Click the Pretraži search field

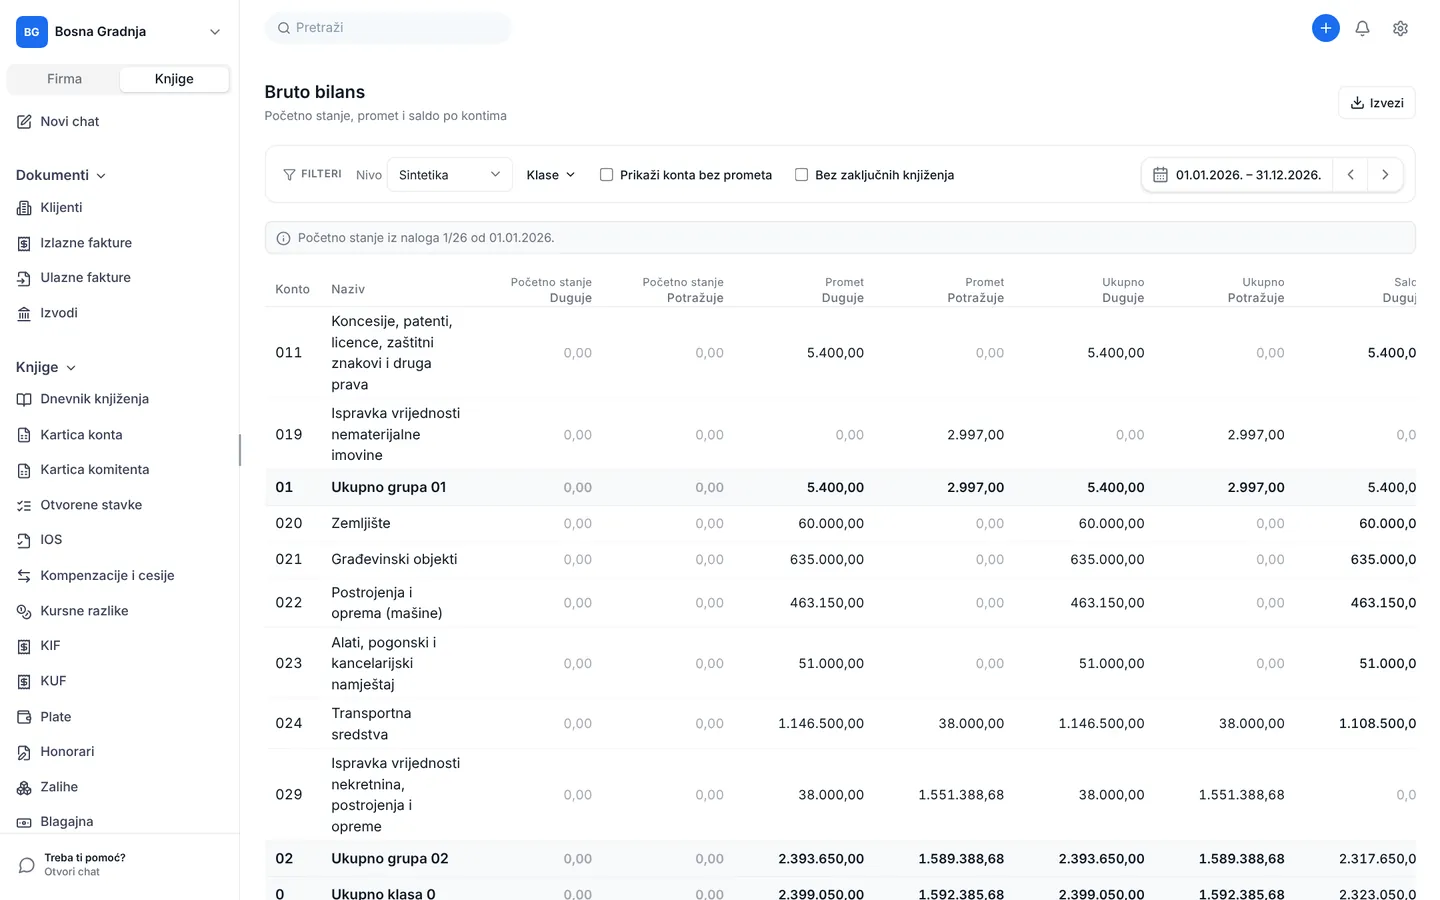pos(388,28)
